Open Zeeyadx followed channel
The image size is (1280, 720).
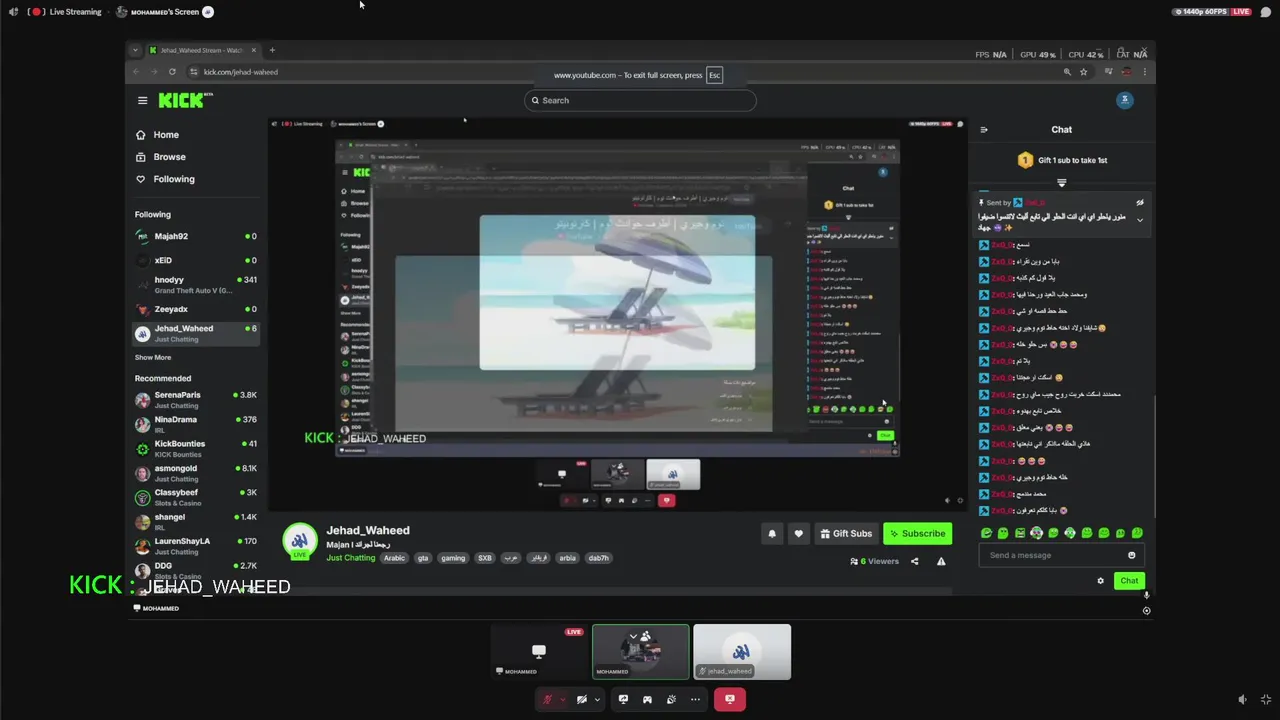point(196,309)
